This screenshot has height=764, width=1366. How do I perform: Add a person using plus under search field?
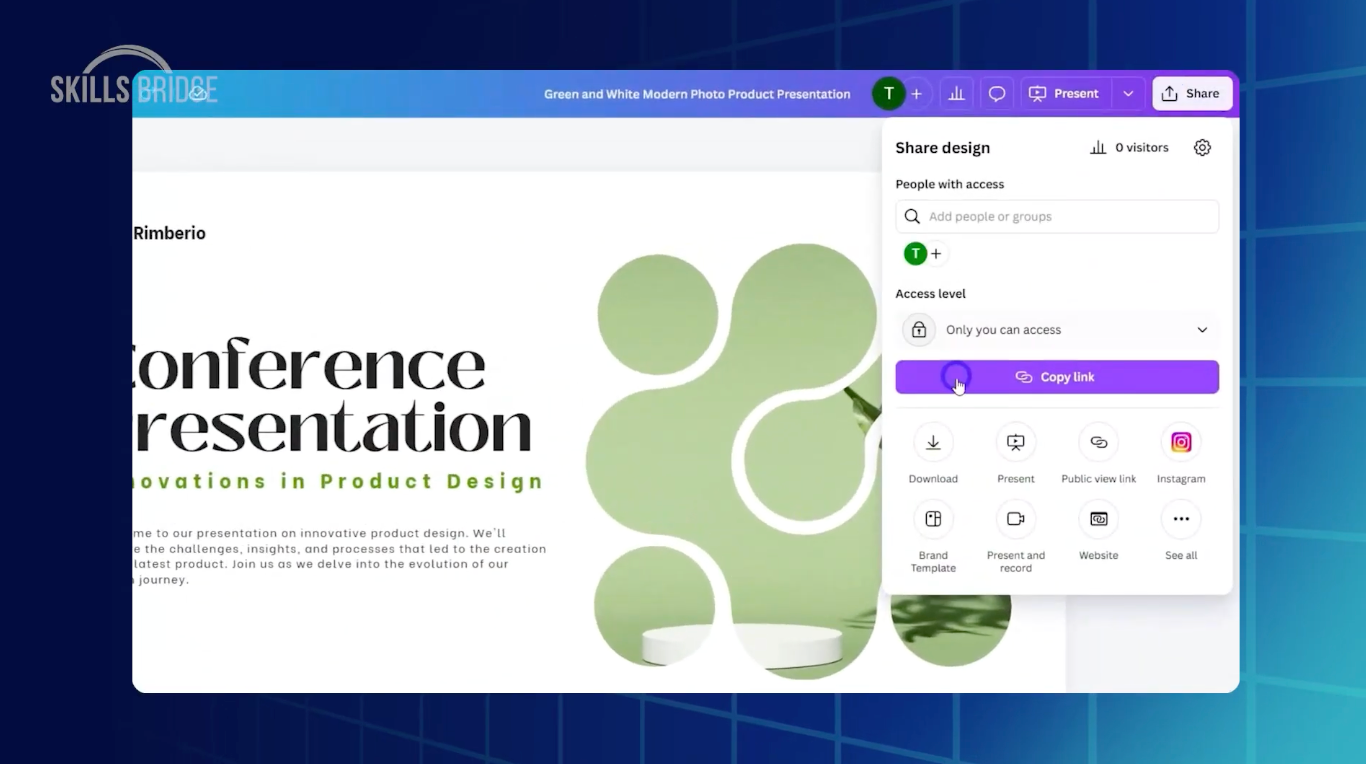pos(936,254)
